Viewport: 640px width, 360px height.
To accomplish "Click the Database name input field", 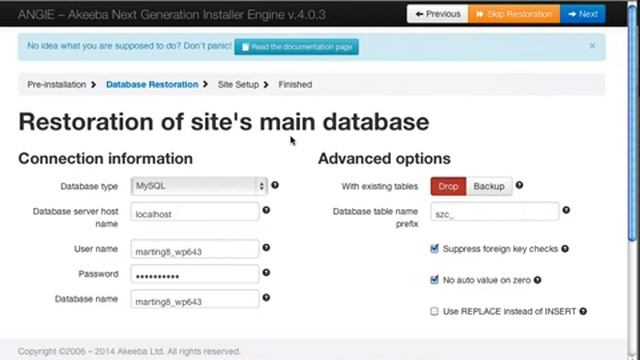I will click(x=195, y=299).
